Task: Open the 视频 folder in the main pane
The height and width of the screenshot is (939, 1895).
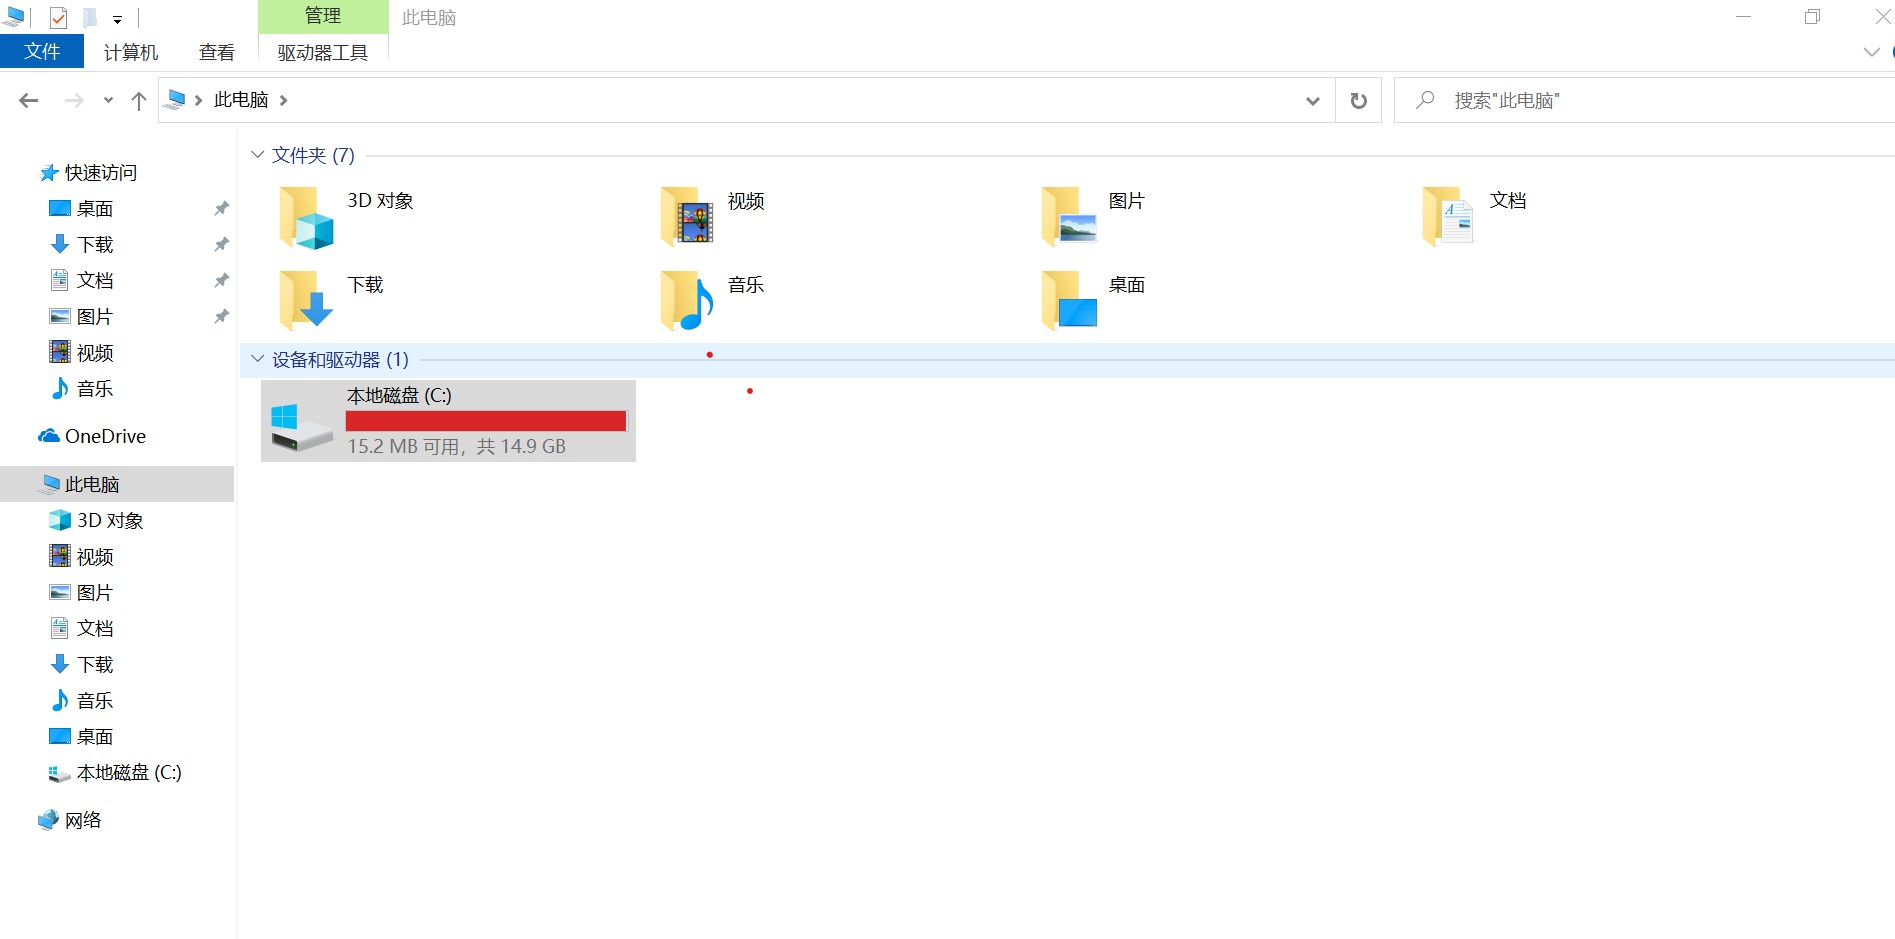Action: tap(712, 217)
